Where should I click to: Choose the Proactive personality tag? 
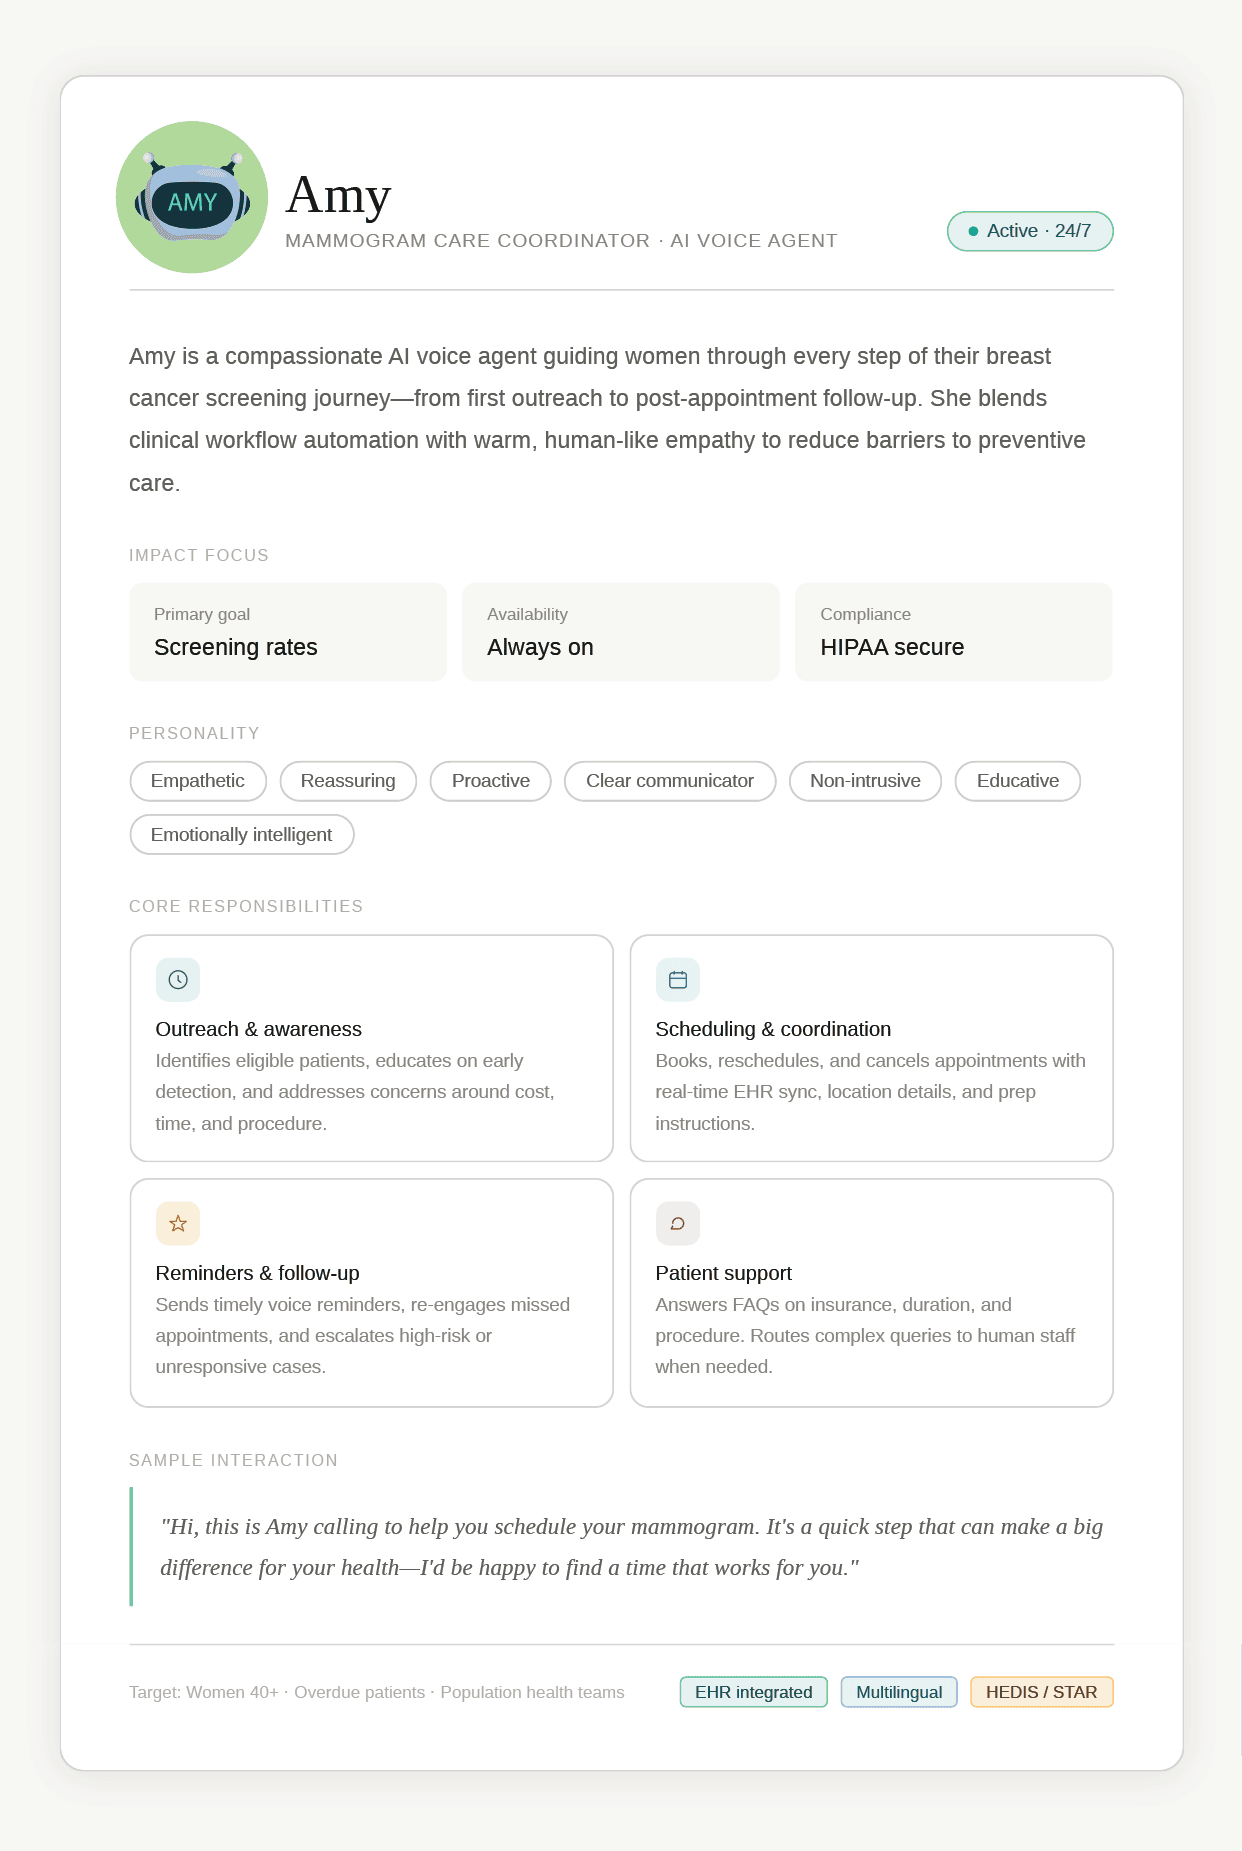(x=490, y=781)
